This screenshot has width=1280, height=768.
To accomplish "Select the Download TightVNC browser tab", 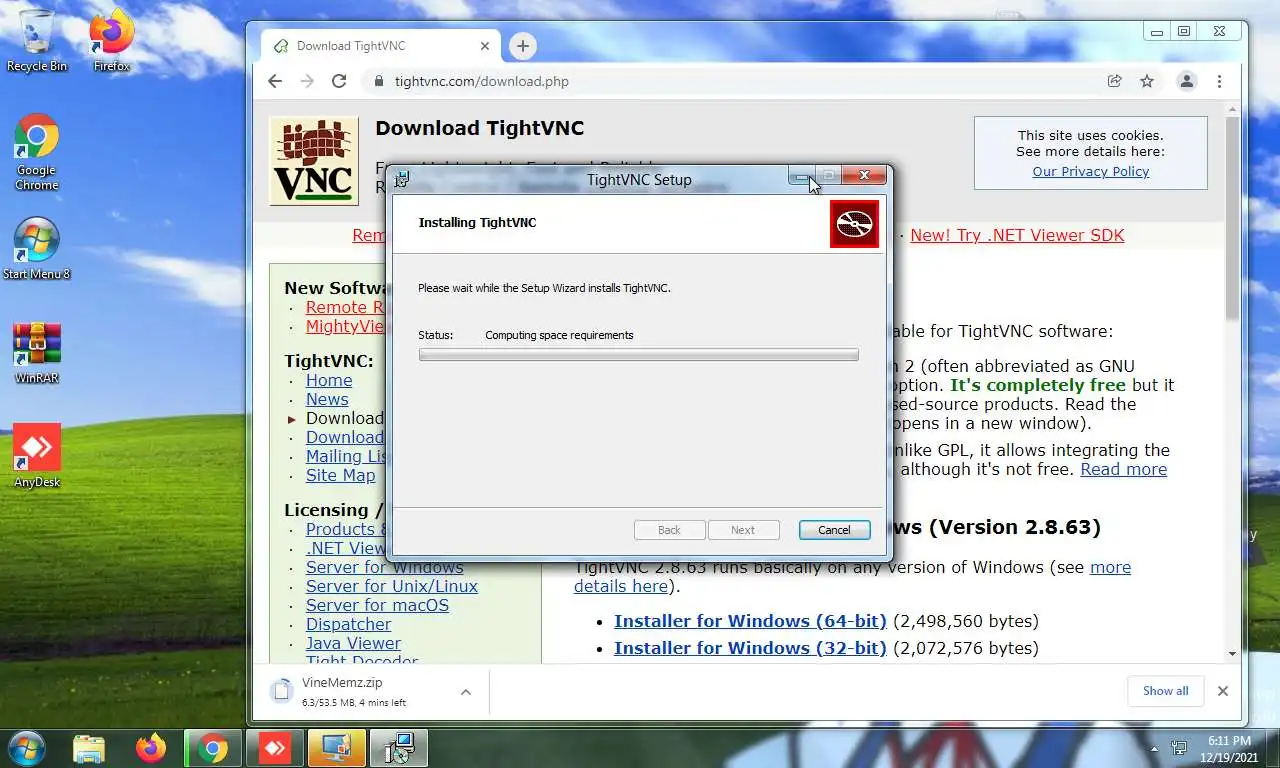I will tap(381, 45).
